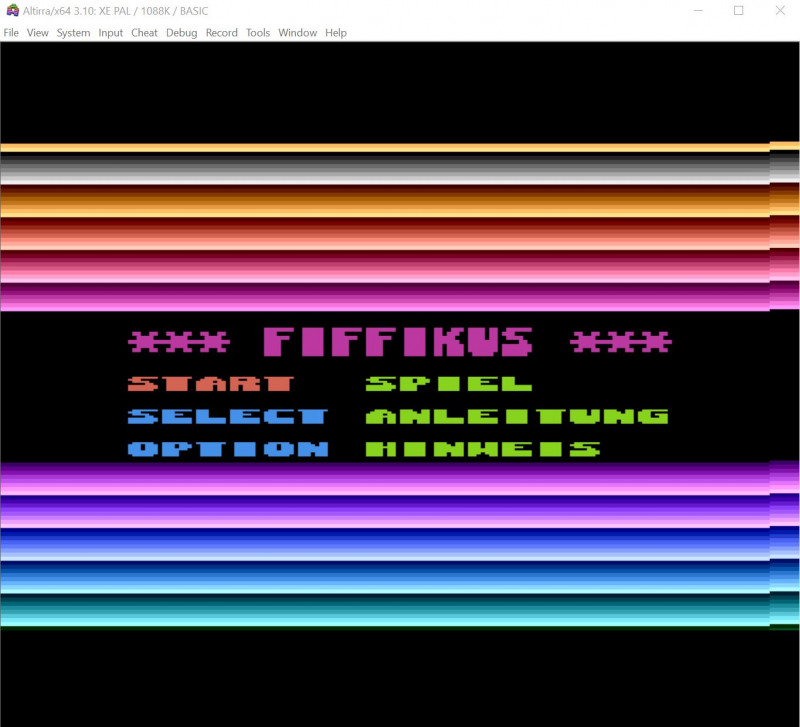Screen dimensions: 800x727
Task: Click the magenta rainbow stripe below the menu
Action: coord(400,485)
